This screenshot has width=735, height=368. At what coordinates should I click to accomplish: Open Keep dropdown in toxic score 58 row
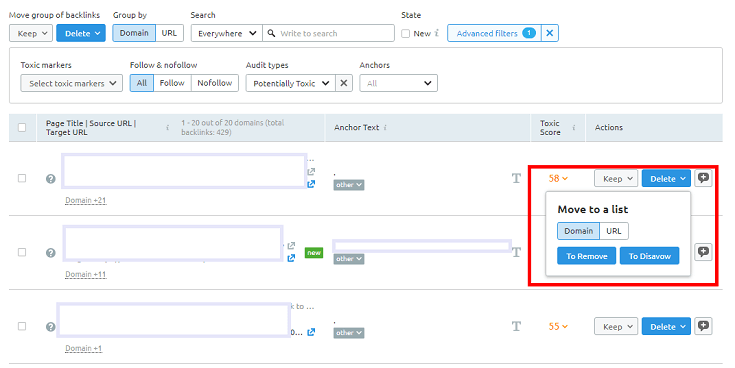616,179
